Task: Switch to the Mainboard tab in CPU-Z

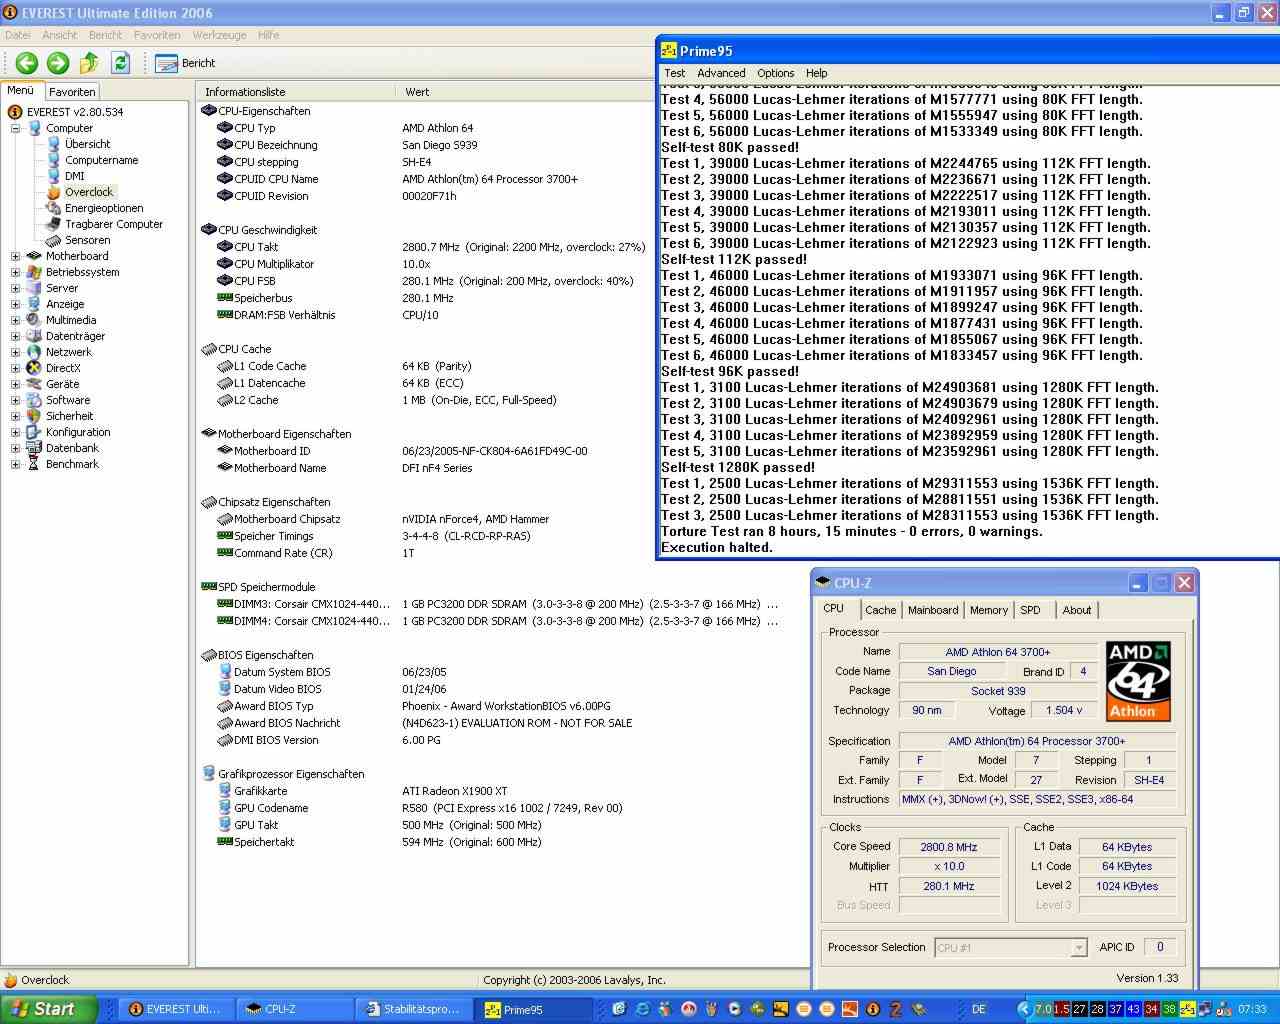Action: coord(933,610)
